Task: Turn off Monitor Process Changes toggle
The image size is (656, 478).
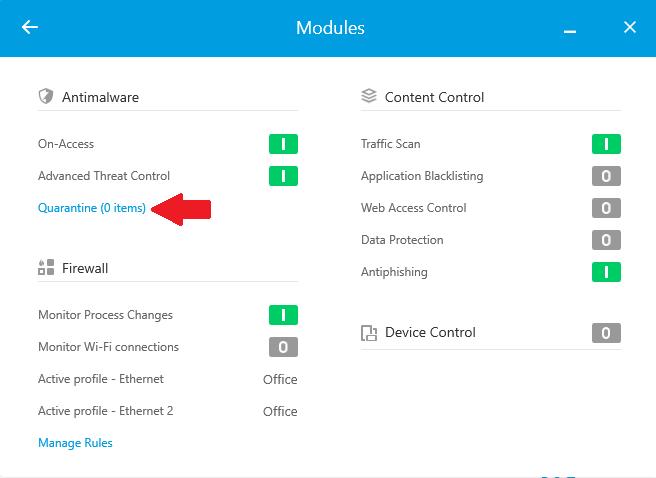Action: pos(283,315)
